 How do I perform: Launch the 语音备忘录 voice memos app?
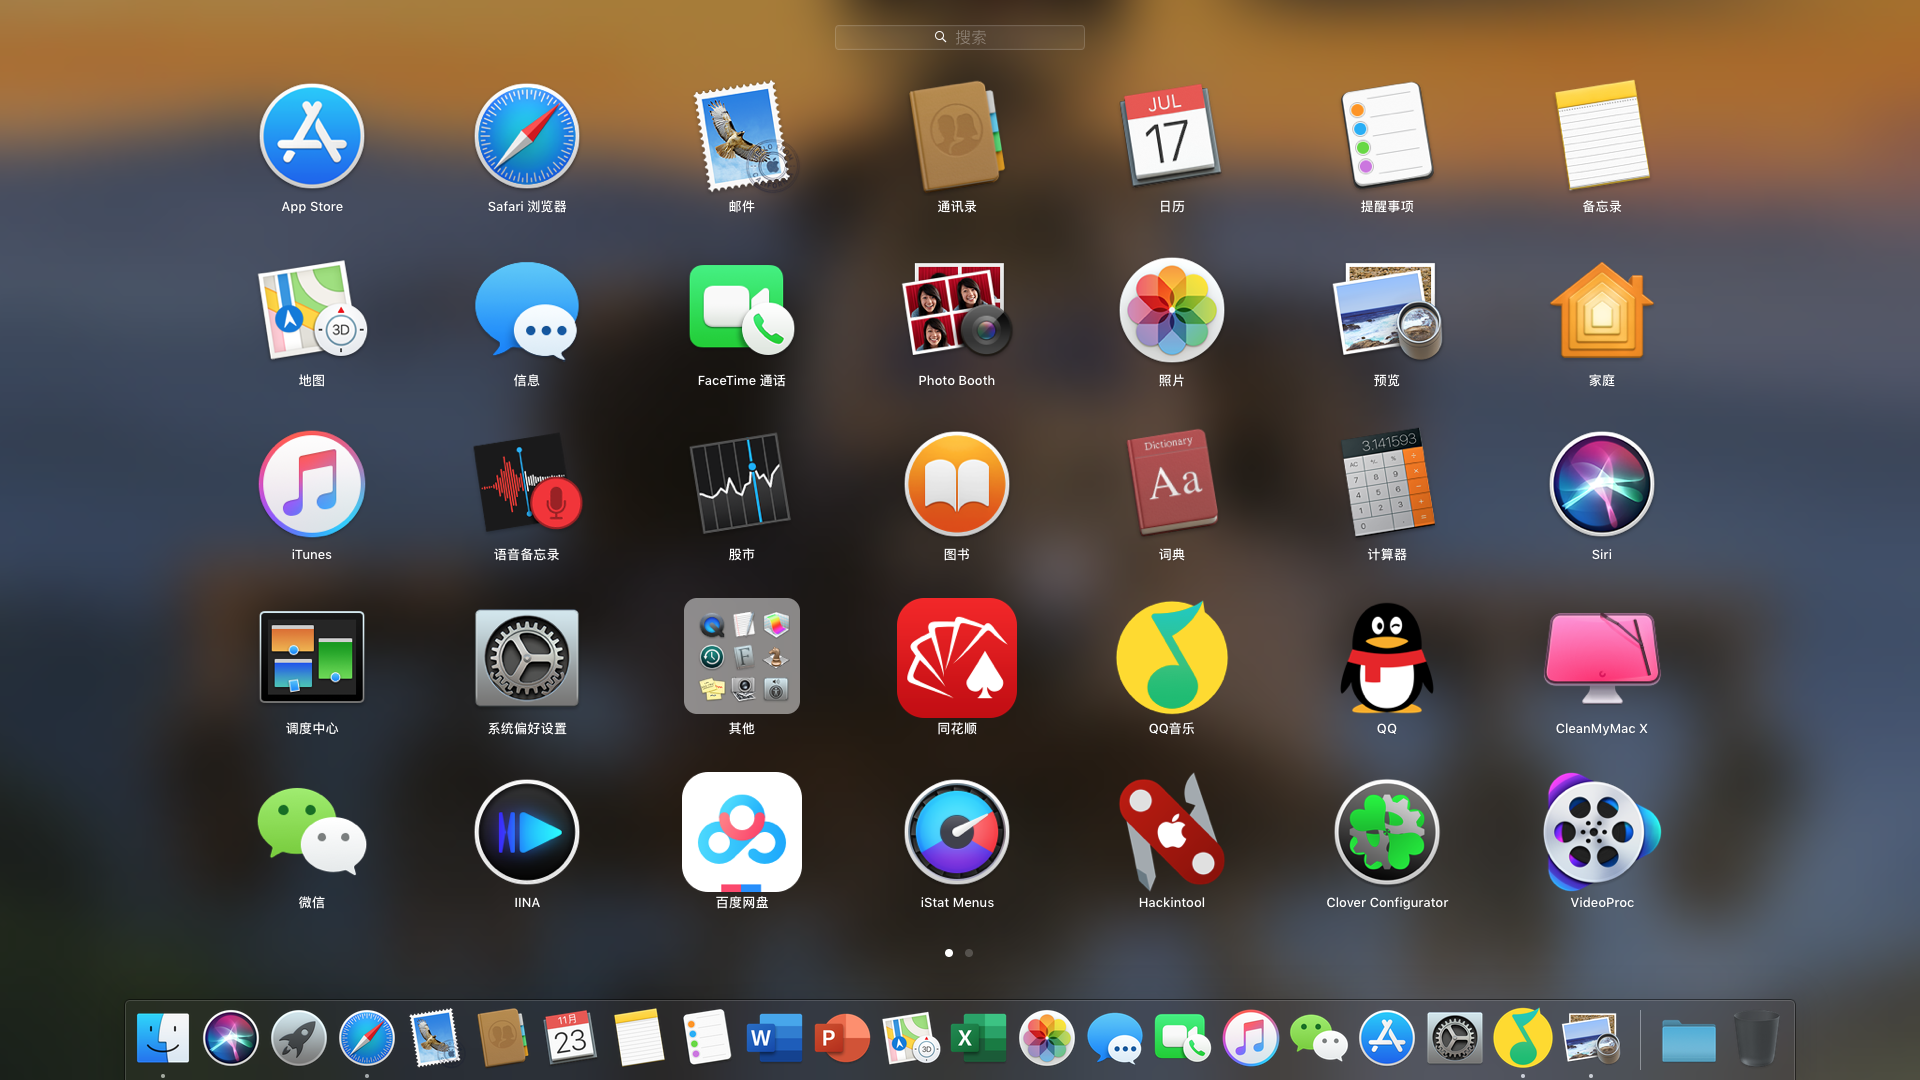pyautogui.click(x=526, y=484)
